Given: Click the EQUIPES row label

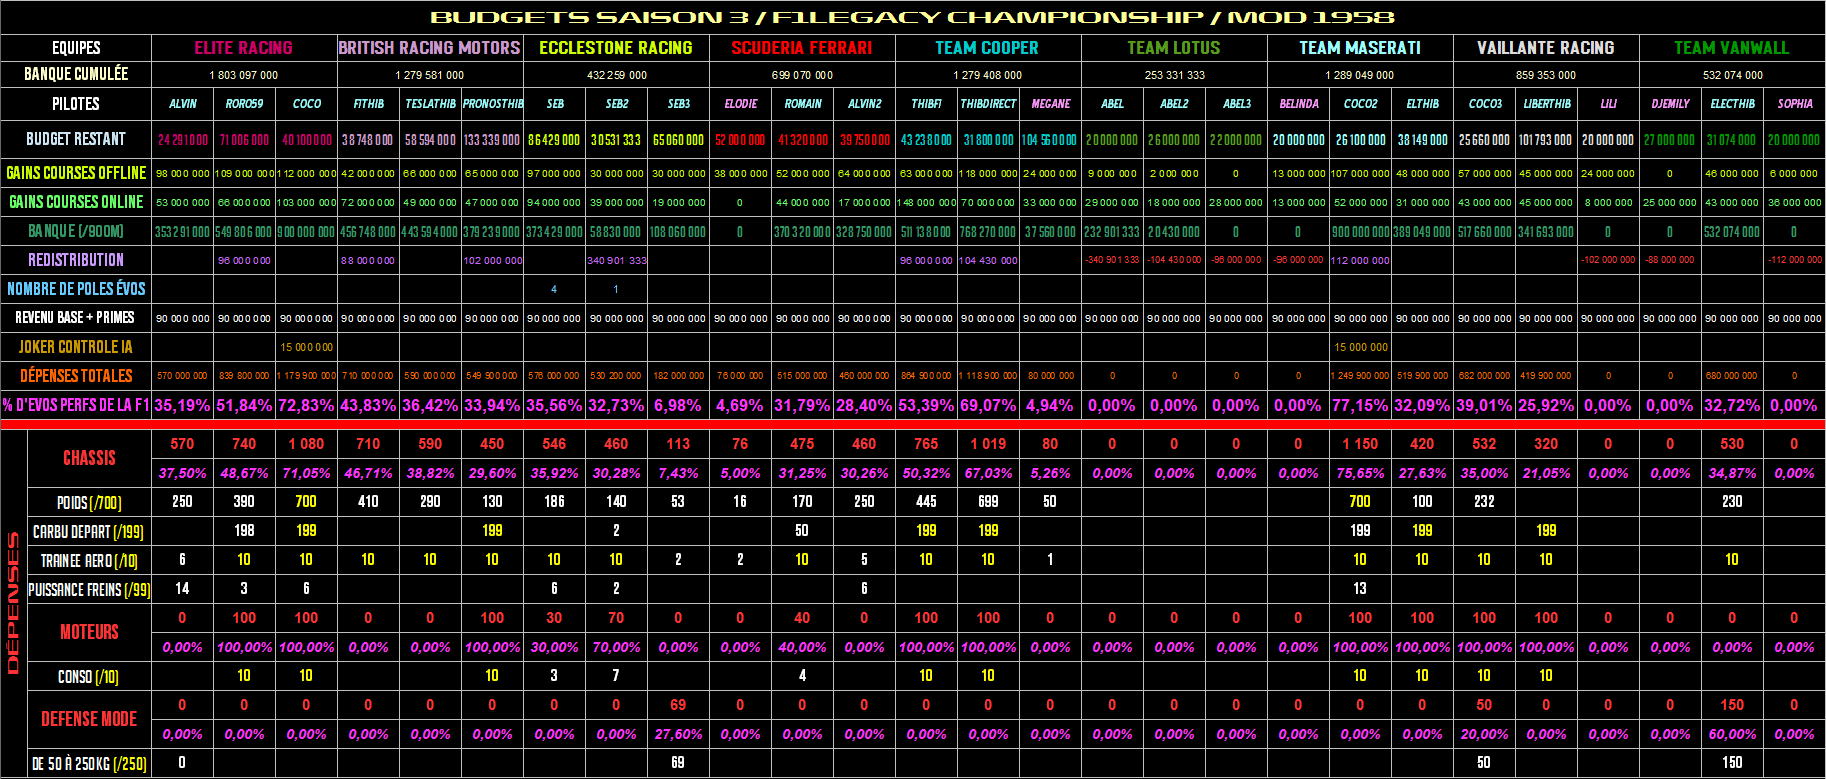Looking at the screenshot, I should [76, 47].
